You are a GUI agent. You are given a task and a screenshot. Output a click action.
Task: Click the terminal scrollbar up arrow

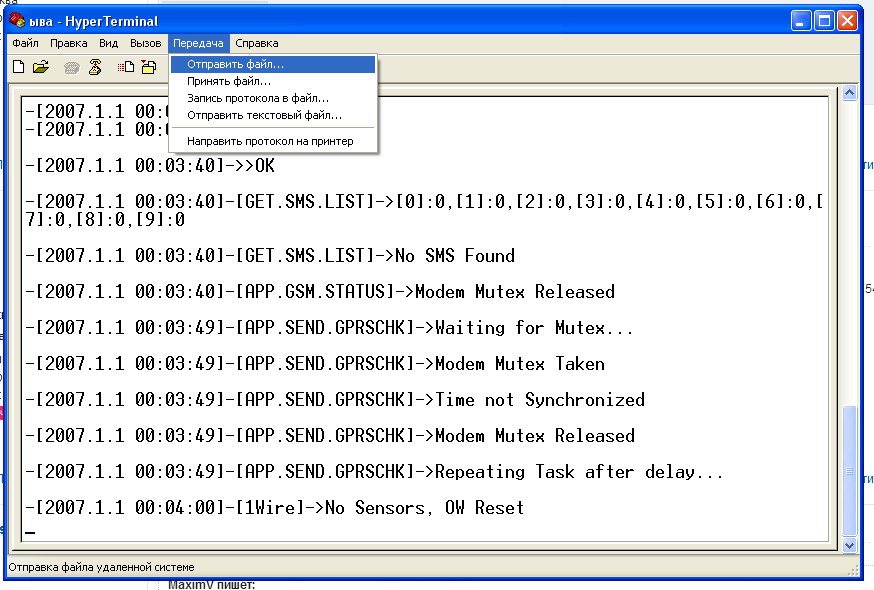pos(849,92)
